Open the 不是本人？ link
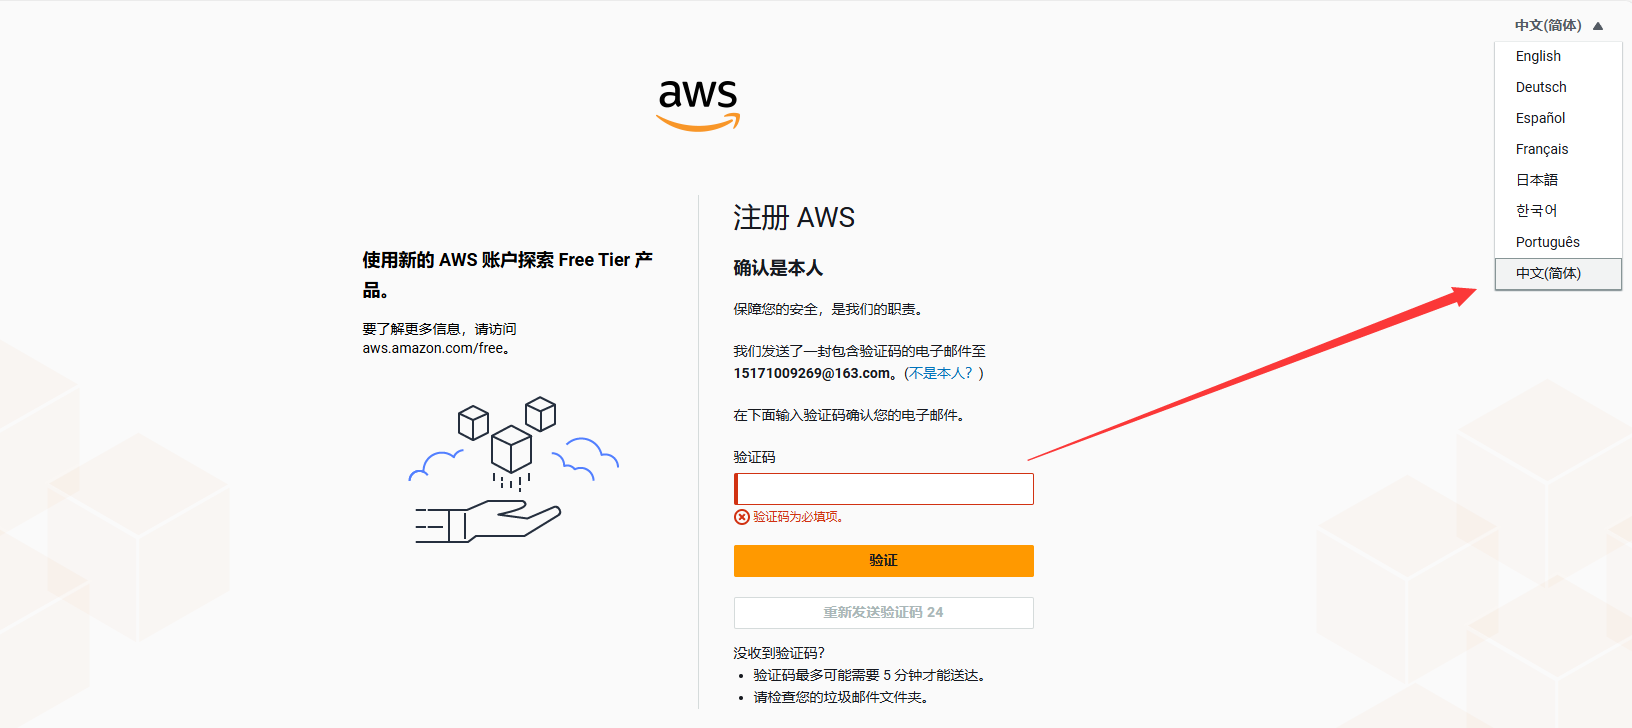1632x728 pixels. 944,373
